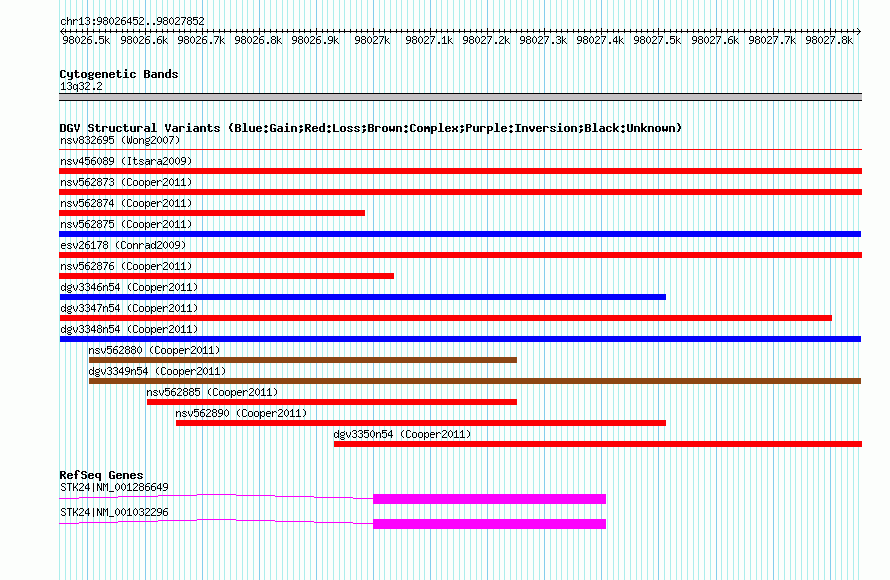Click the red nsv562890 variant bar
The width and height of the screenshot is (890, 580).
pyautogui.click(x=421, y=423)
